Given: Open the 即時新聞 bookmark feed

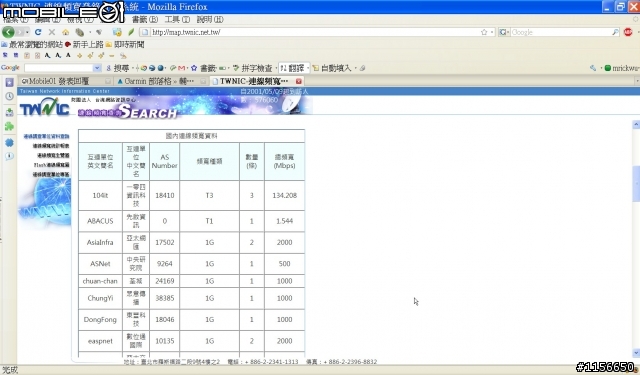Looking at the screenshot, I should point(125,44).
